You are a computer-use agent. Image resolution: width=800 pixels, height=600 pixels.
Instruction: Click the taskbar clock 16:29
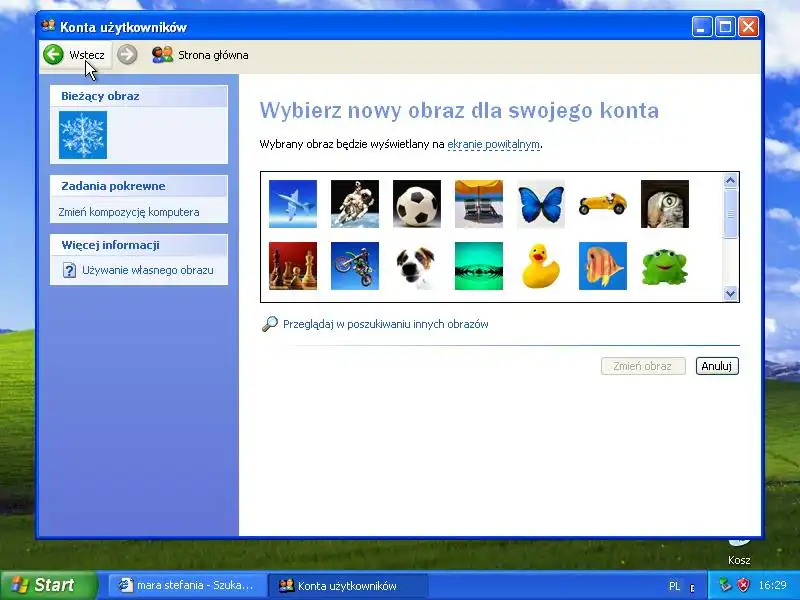[772, 585]
